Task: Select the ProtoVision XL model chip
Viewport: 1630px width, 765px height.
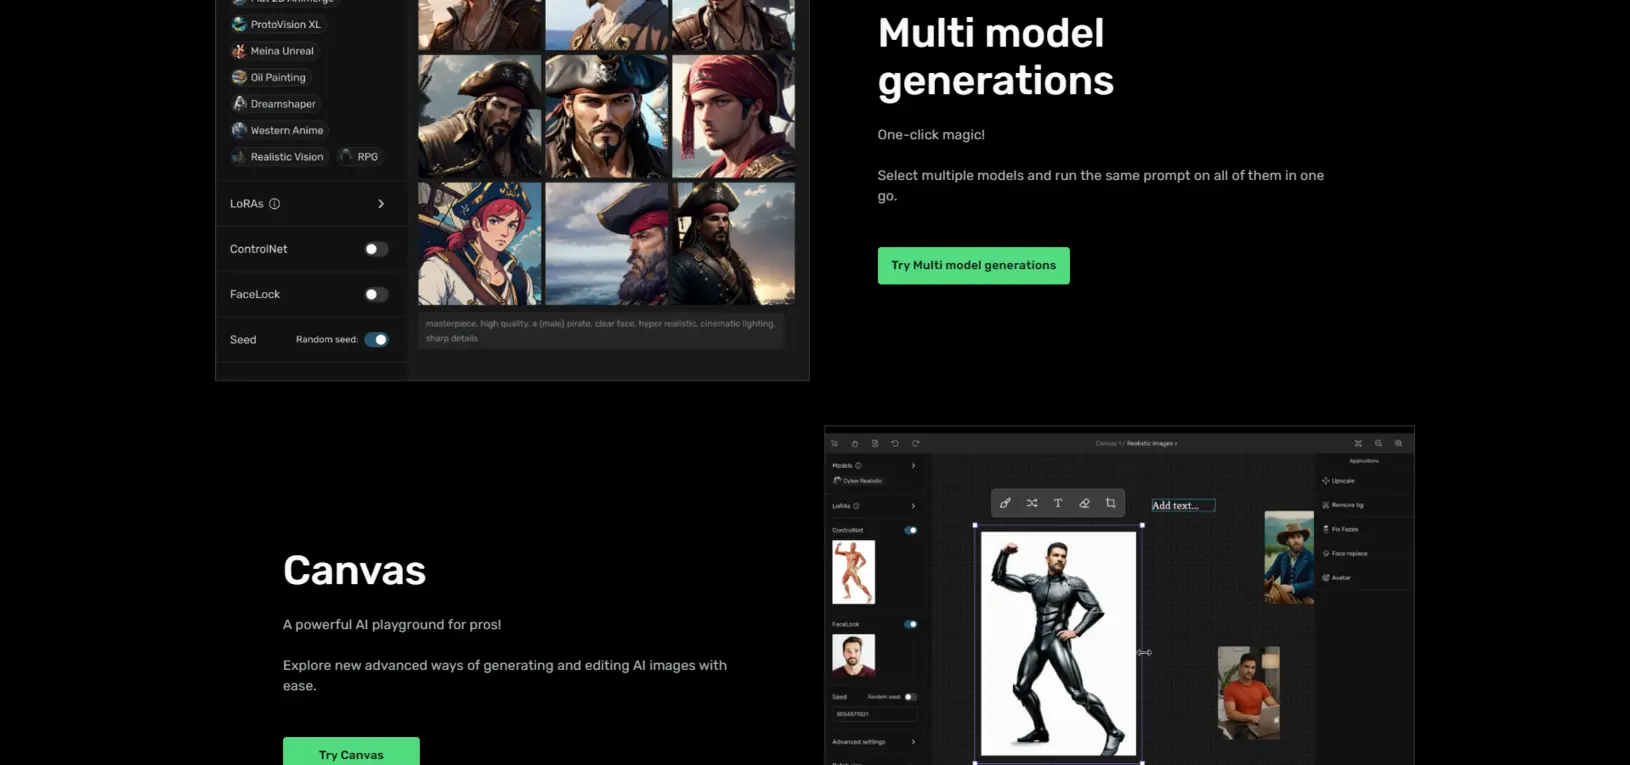Action: 277,24
